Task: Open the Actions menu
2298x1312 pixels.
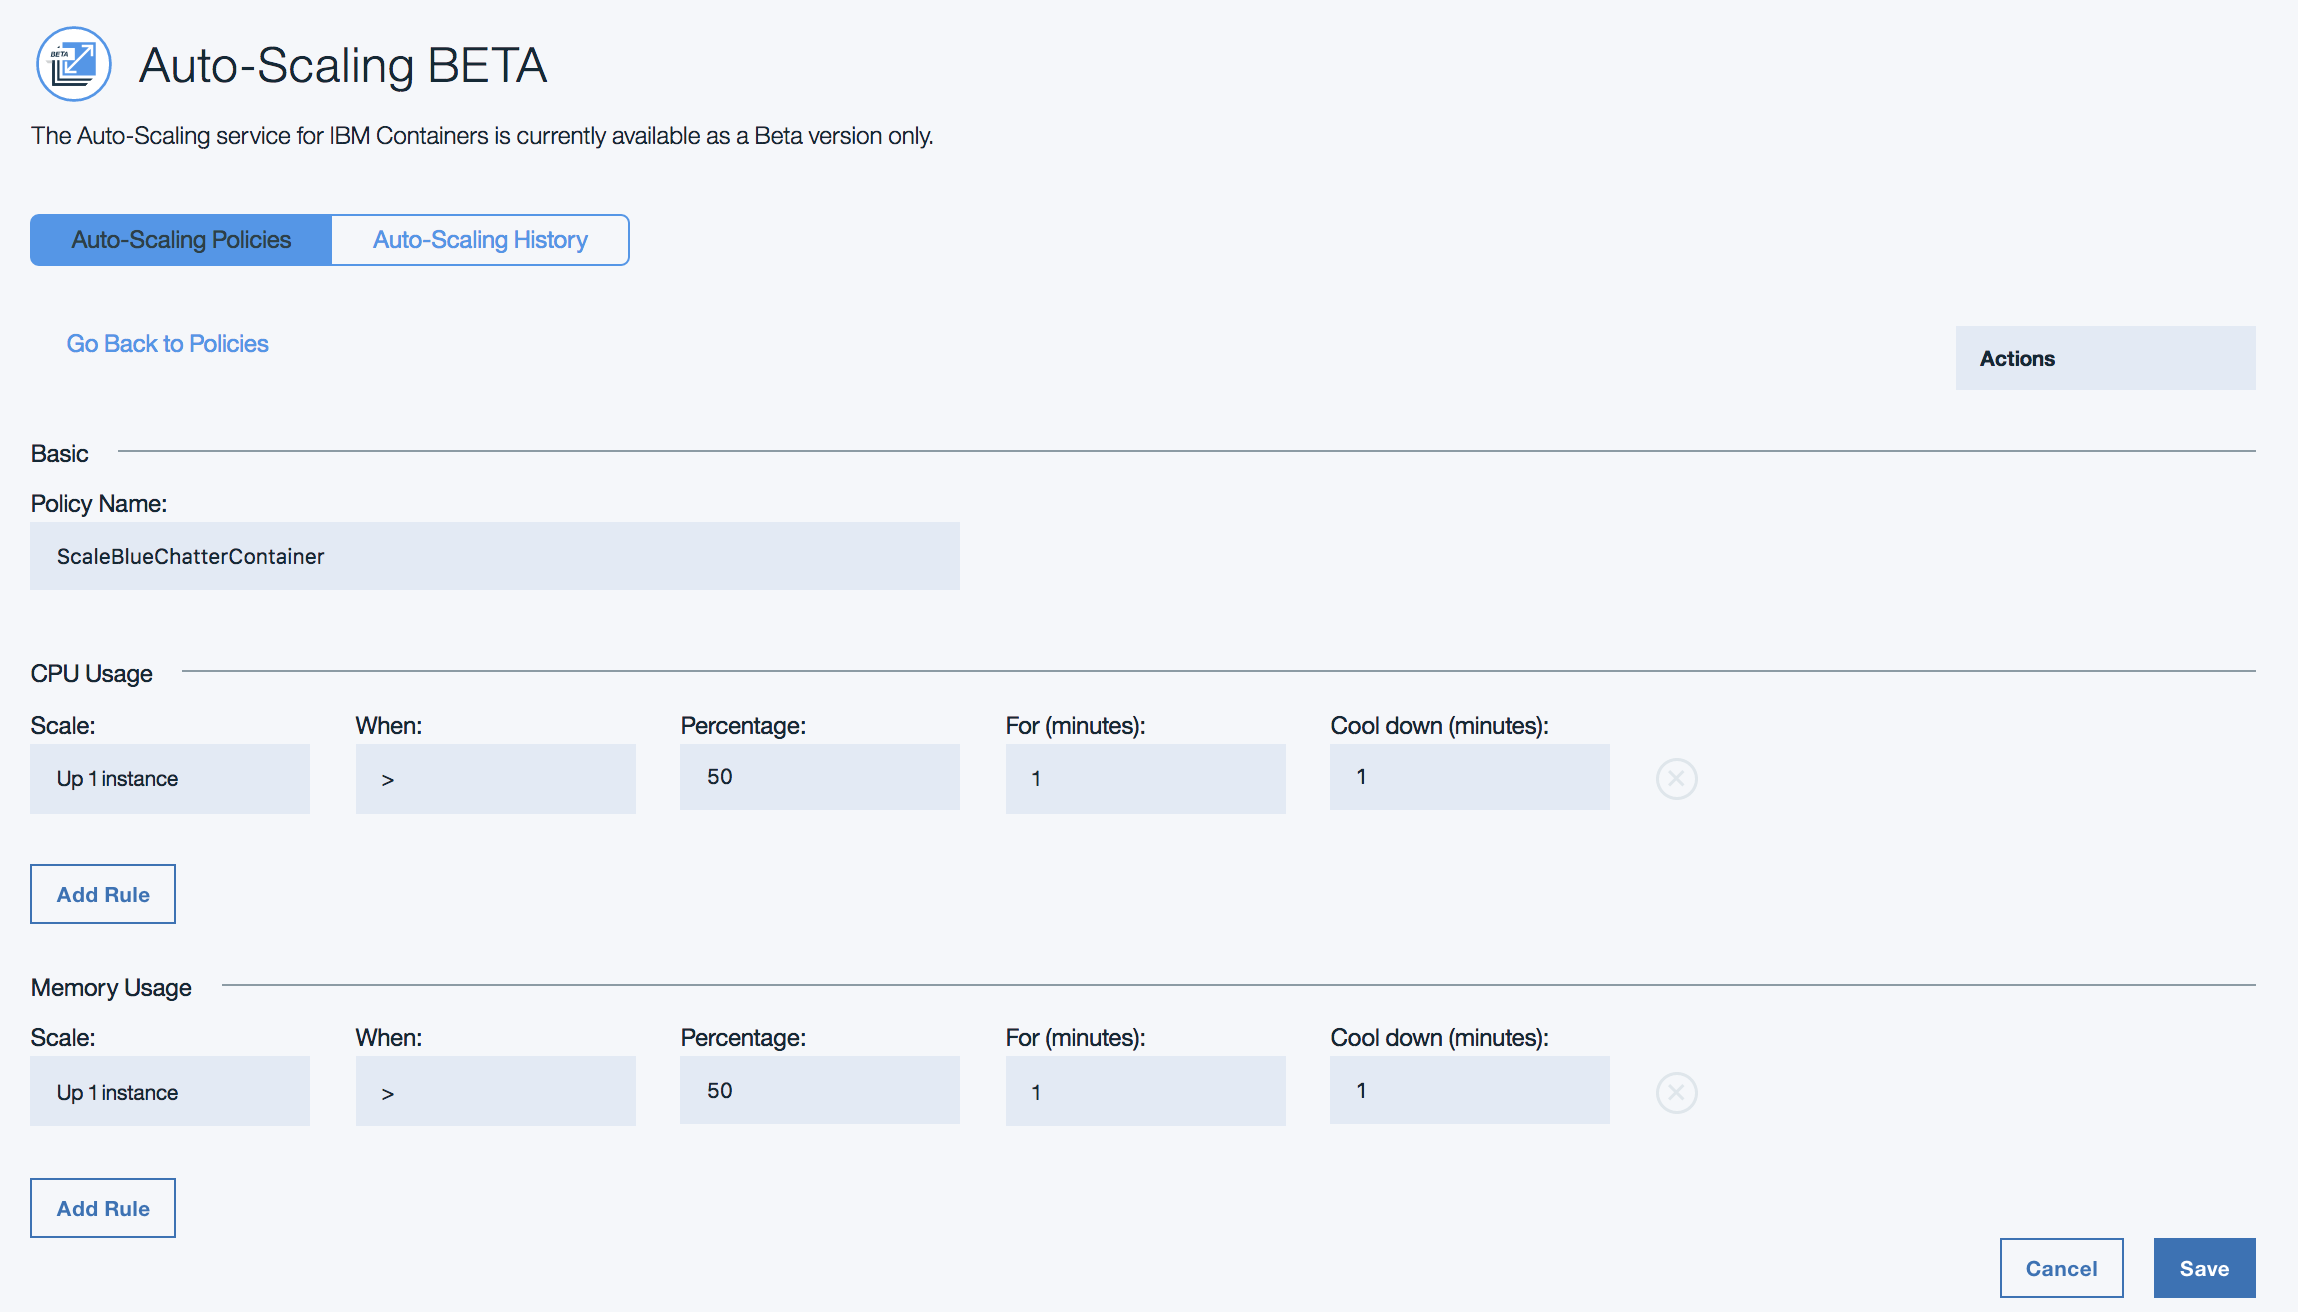Action: click(x=2105, y=358)
